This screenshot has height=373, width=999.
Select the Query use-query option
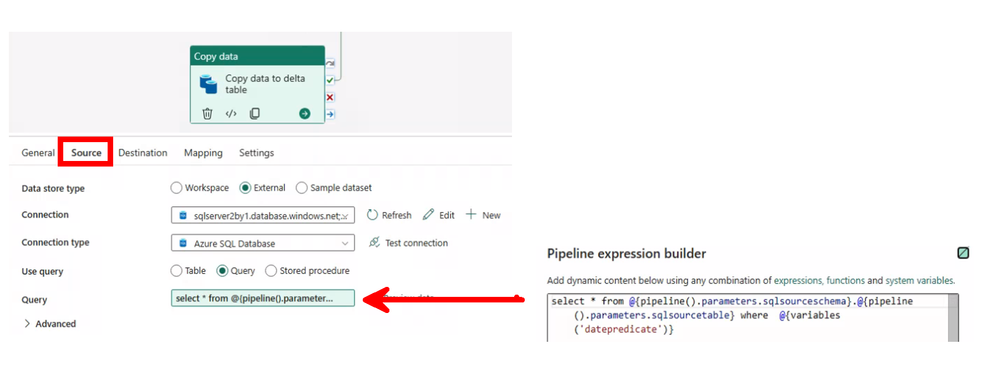222,271
